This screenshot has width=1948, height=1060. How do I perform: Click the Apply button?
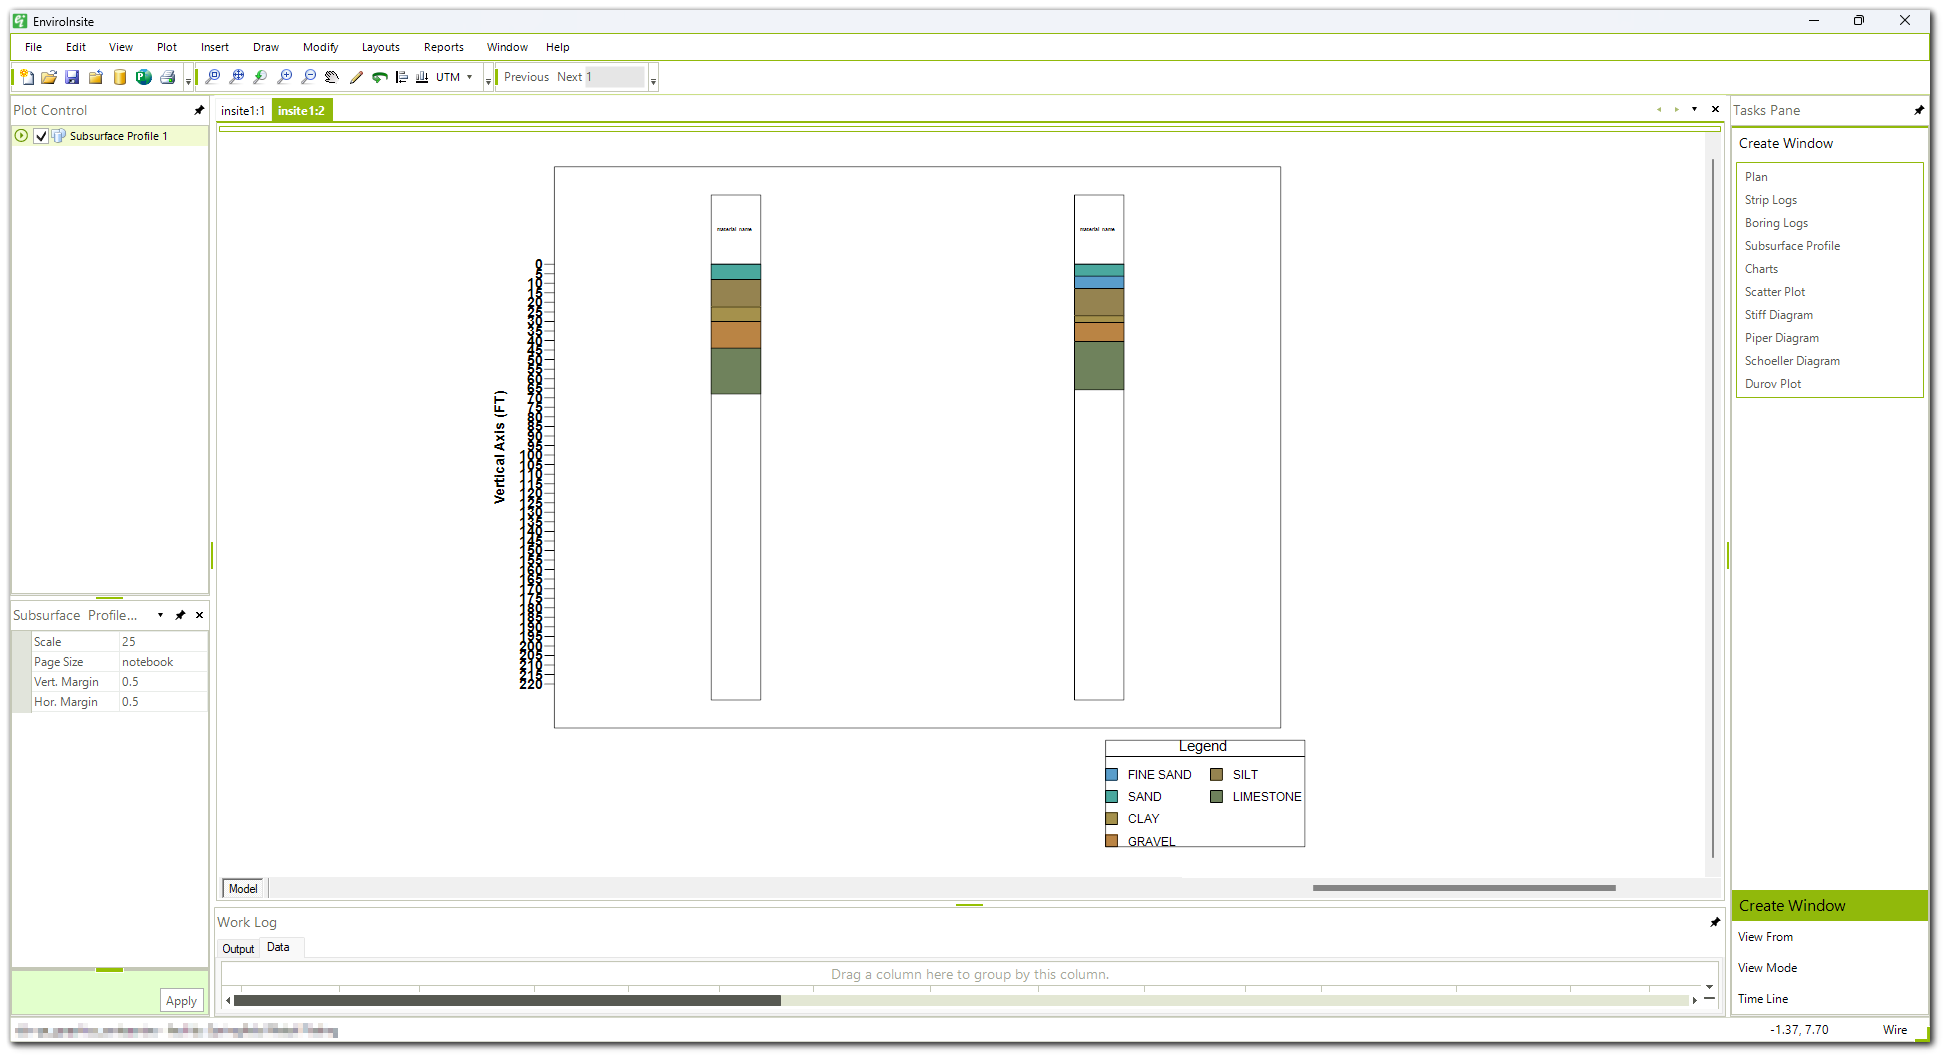(181, 1001)
